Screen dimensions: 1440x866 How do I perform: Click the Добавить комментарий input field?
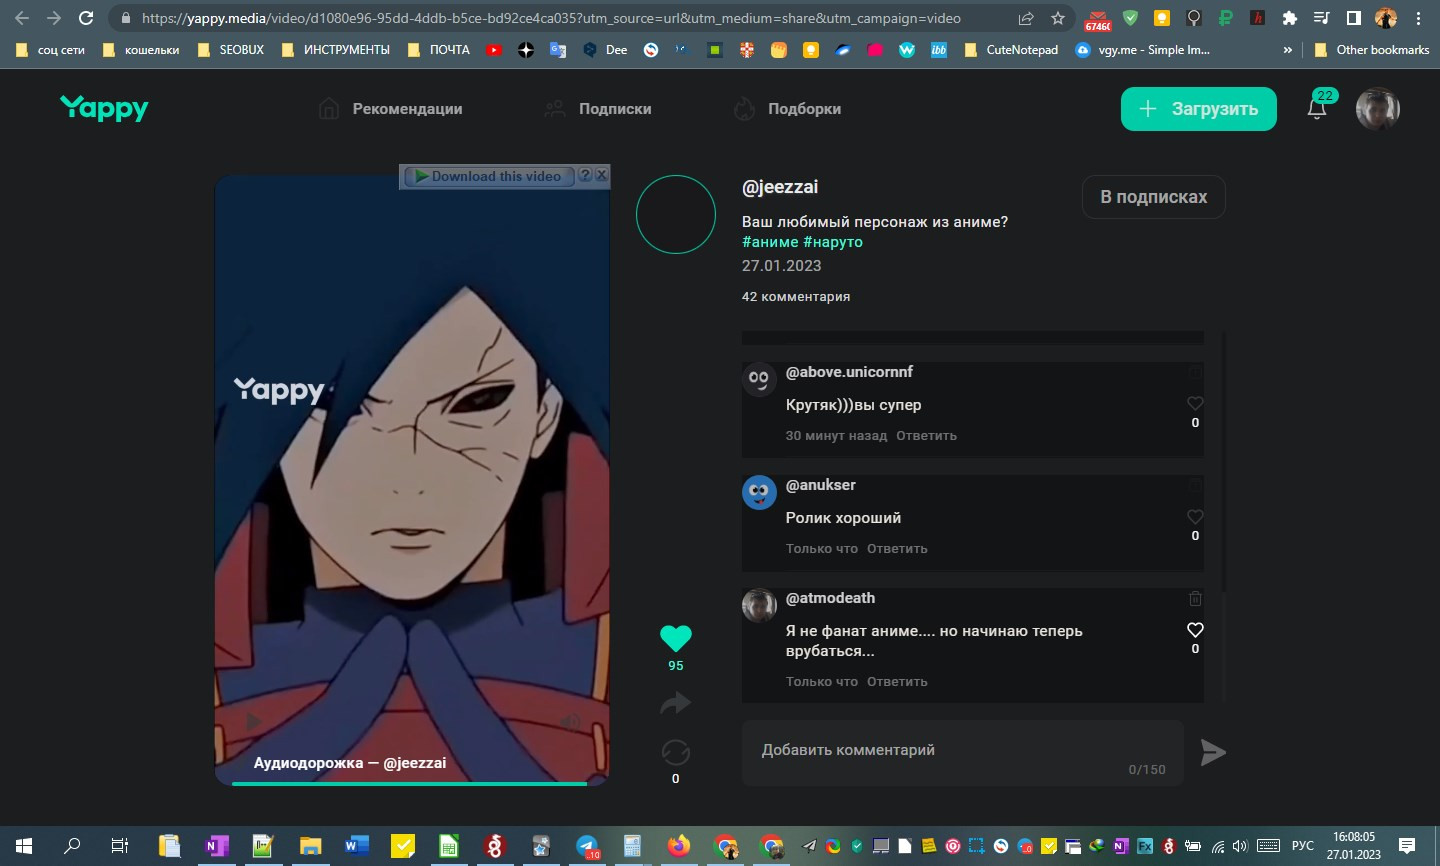963,753
